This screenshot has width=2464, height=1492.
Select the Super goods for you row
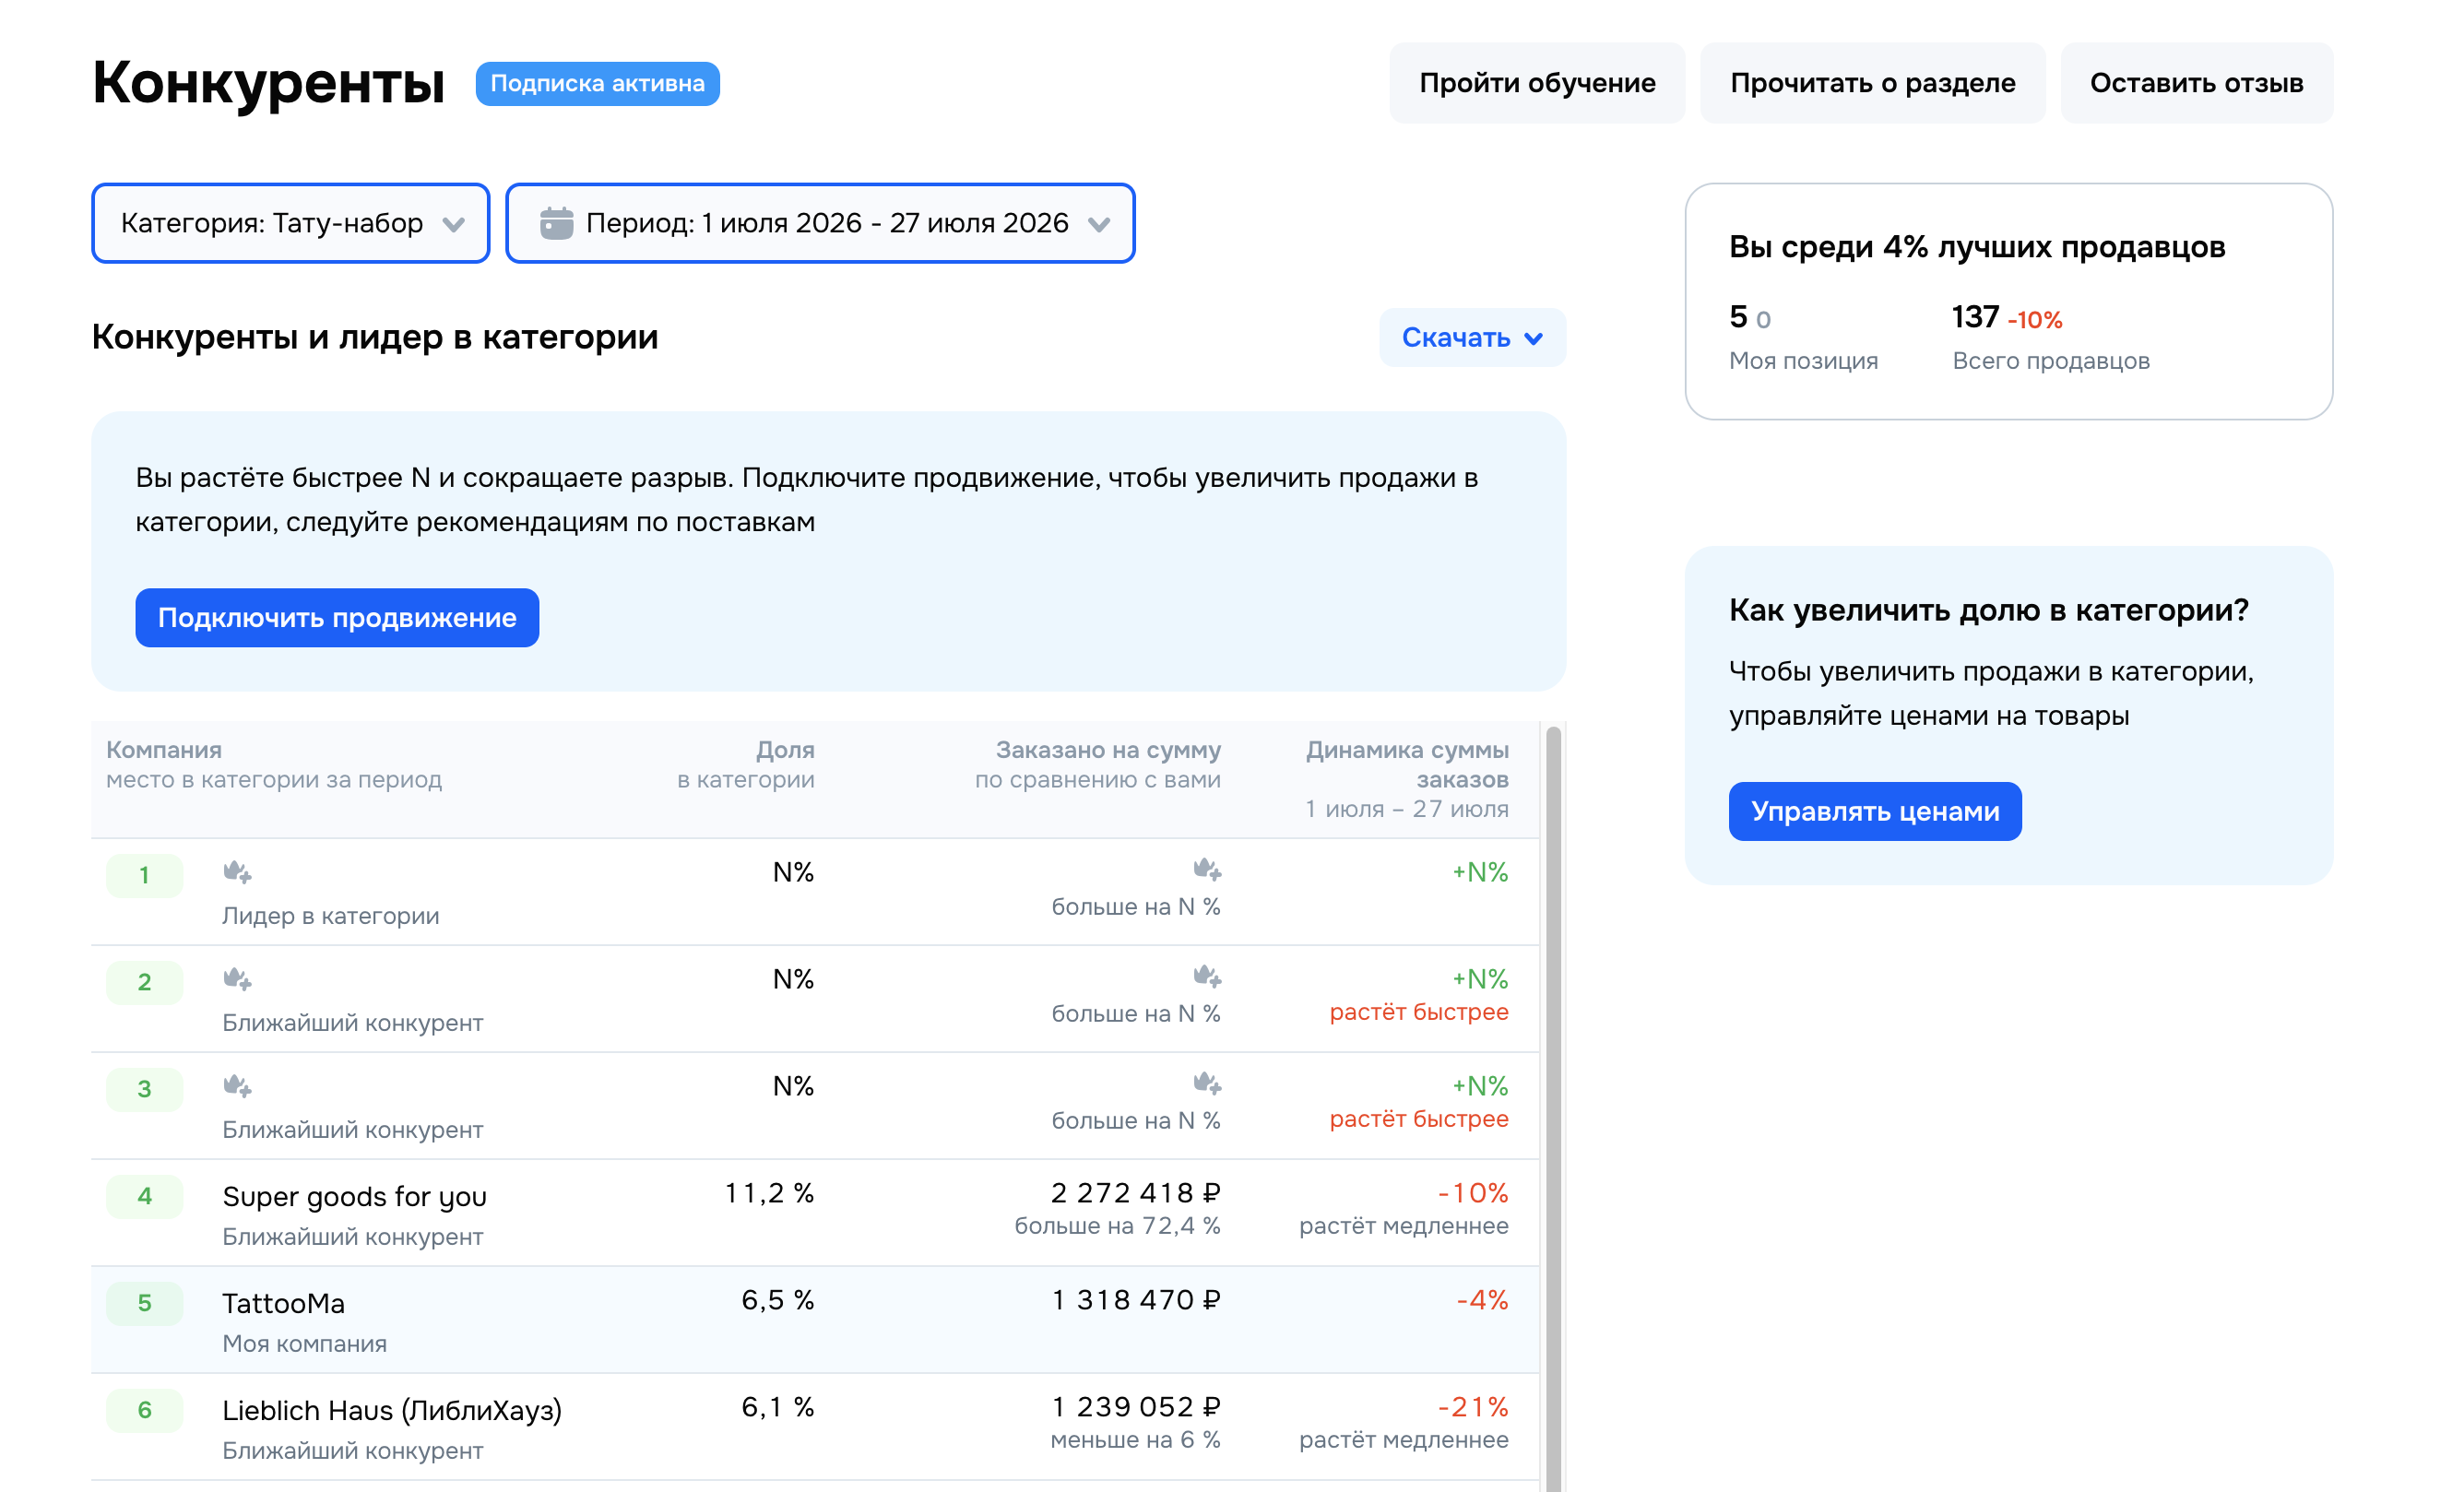[x=815, y=1213]
